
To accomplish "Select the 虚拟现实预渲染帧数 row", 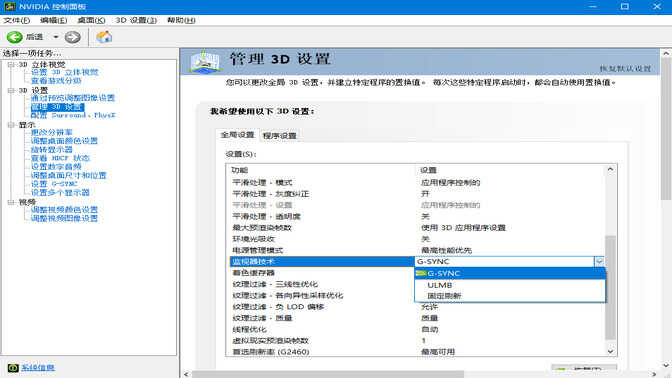I will pos(417,341).
